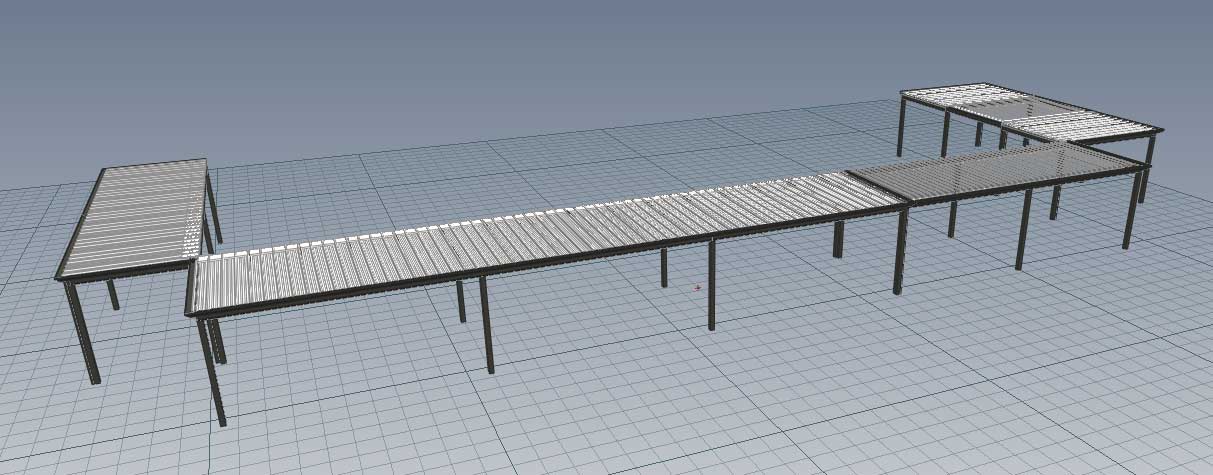Viewport: 1213px width, 475px height.
Task: Click the small red cross marker under the conveyor
Action: 697,288
